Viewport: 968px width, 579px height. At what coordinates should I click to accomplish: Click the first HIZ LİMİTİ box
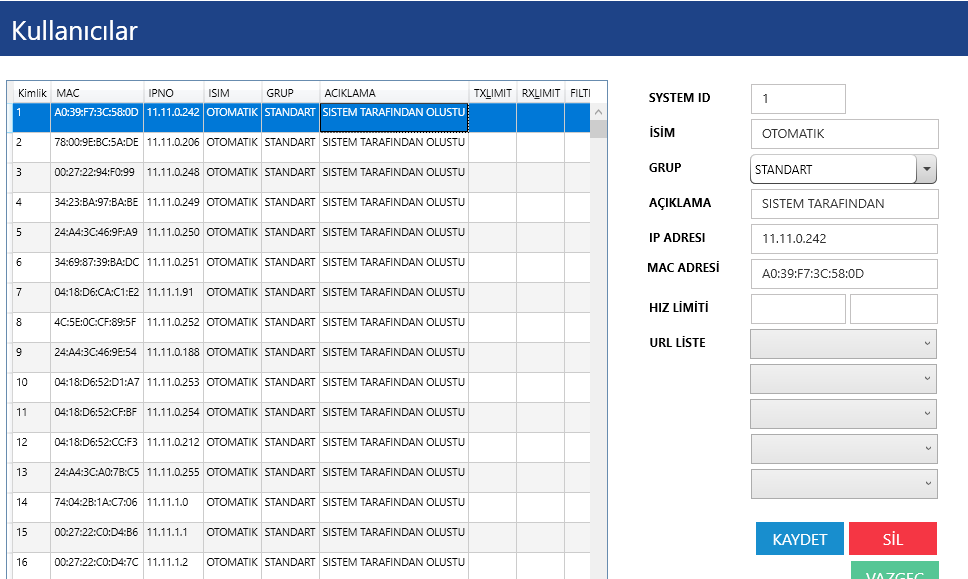(x=797, y=309)
